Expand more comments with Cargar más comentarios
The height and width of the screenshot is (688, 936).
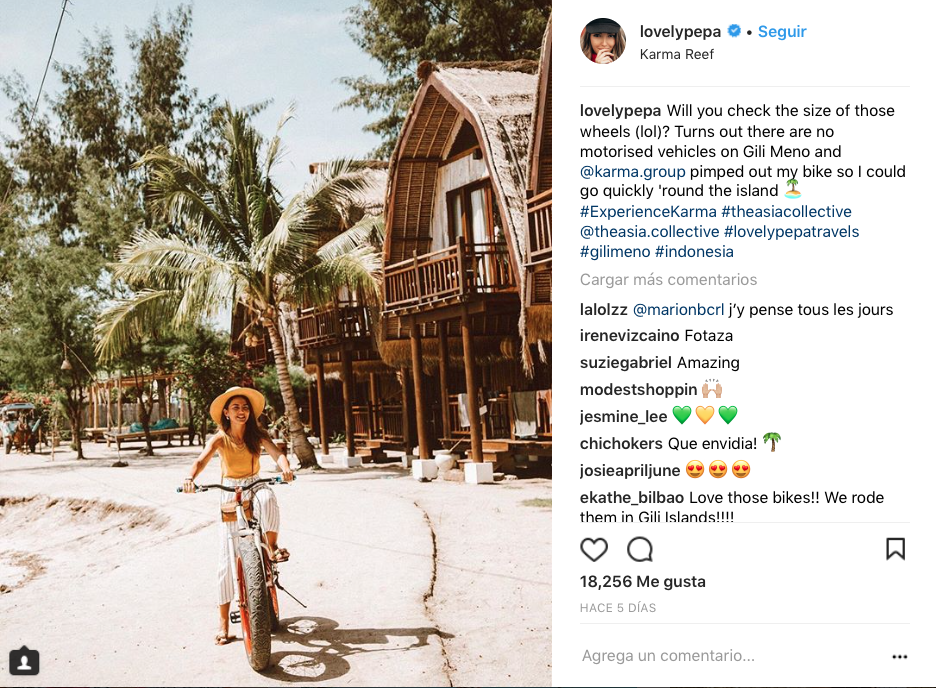(668, 279)
